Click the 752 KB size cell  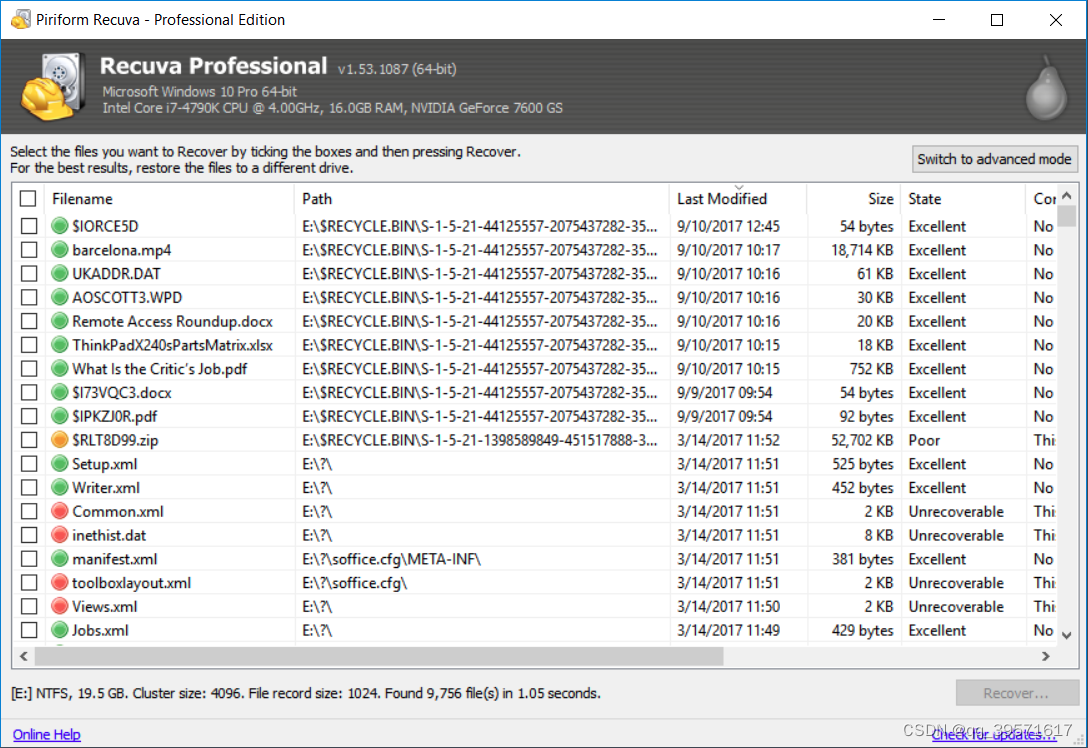pos(872,368)
